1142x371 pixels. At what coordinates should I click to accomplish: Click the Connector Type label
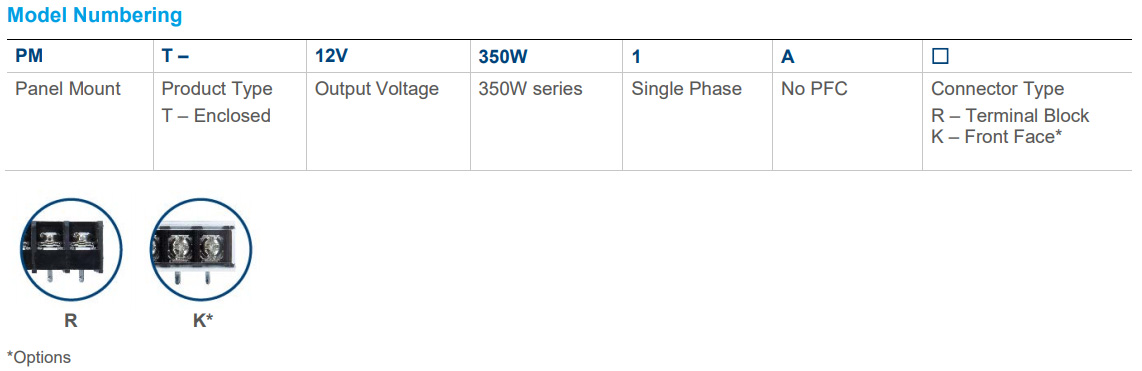point(998,89)
